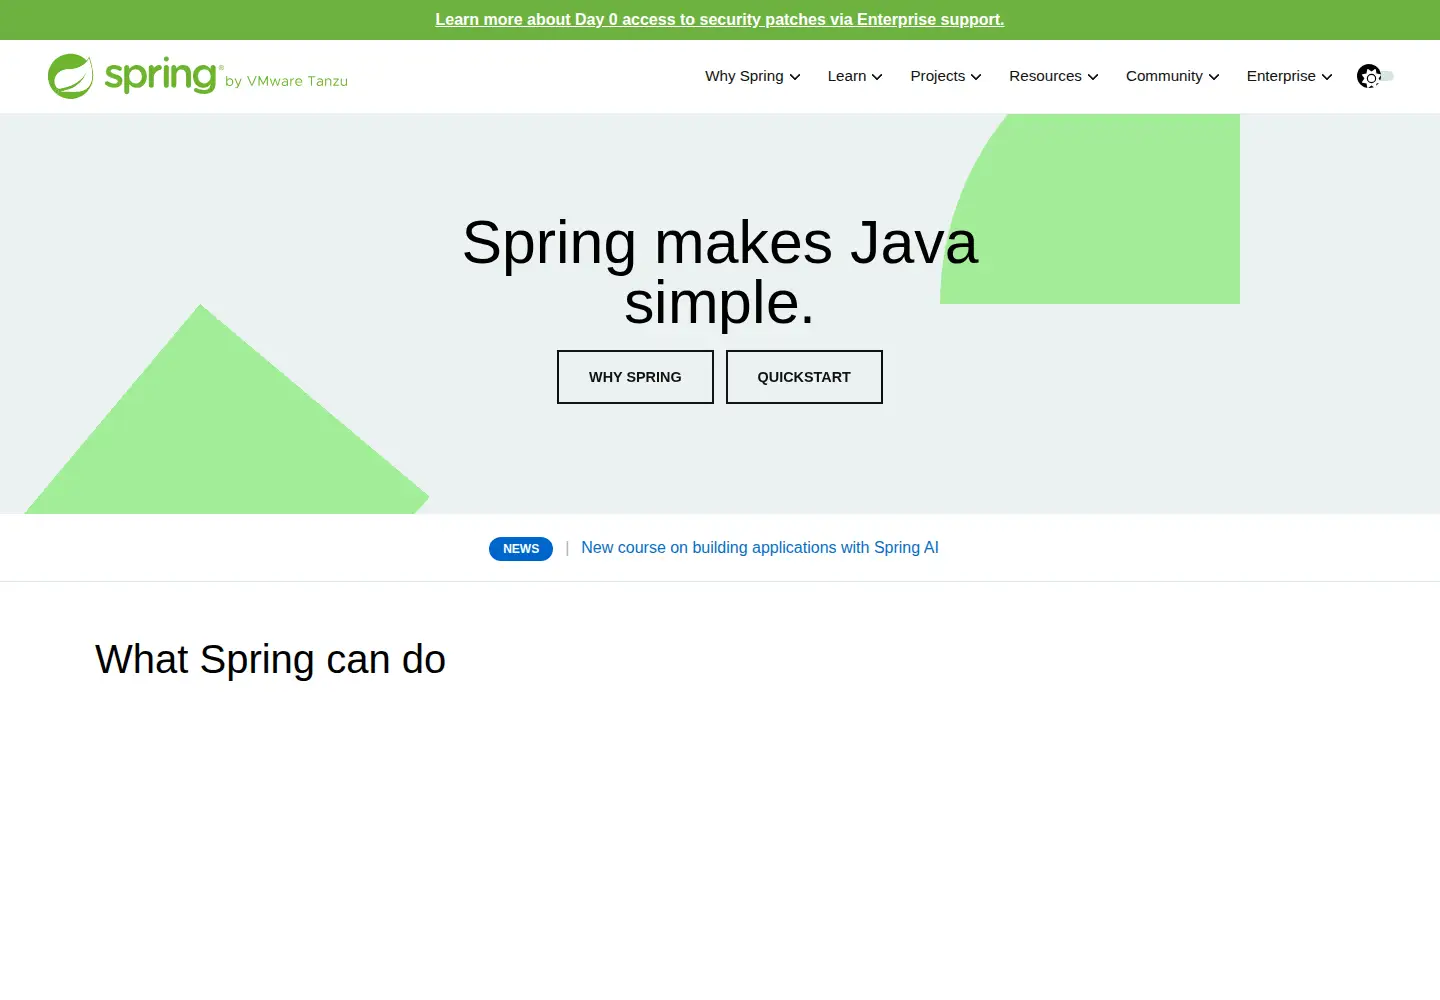Viewport: 1440px width, 1000px height.
Task: Toggle the dark mode theme switch
Action: pos(1375,76)
